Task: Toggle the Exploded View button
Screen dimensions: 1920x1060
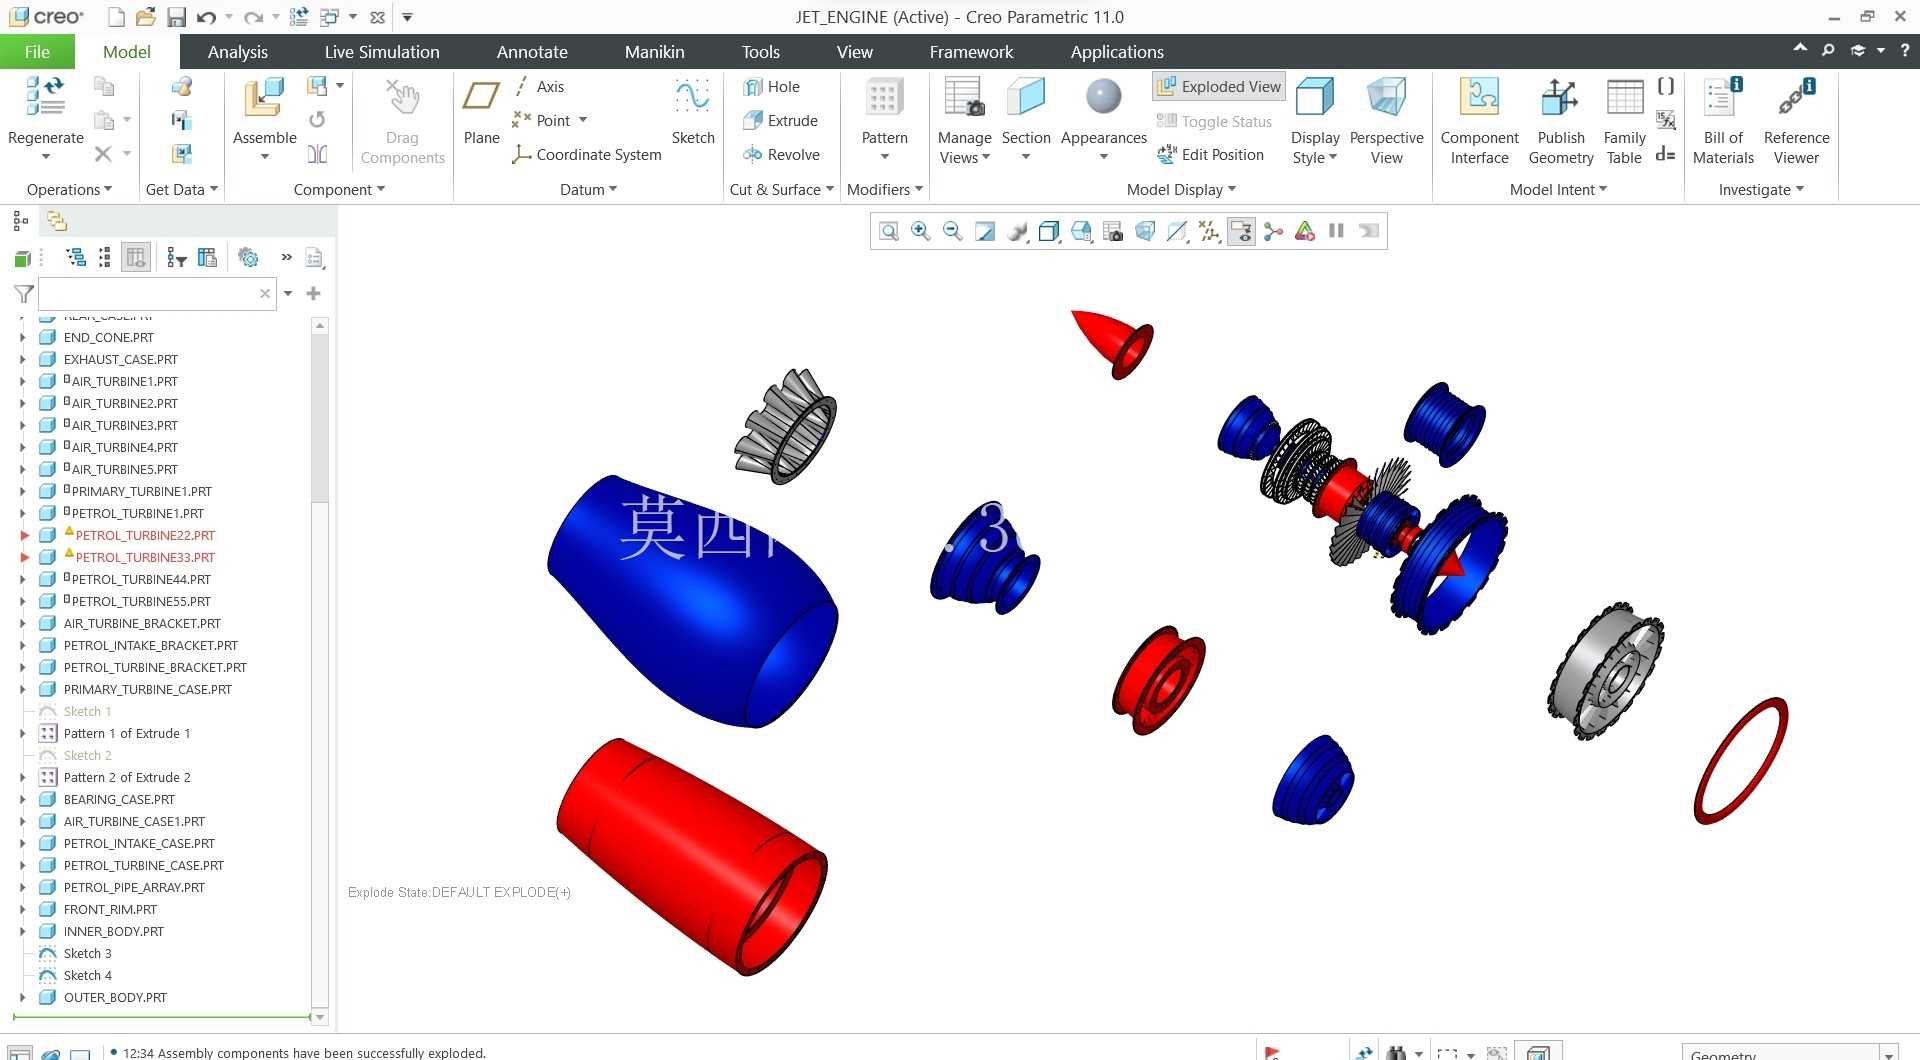Action: point(1218,87)
